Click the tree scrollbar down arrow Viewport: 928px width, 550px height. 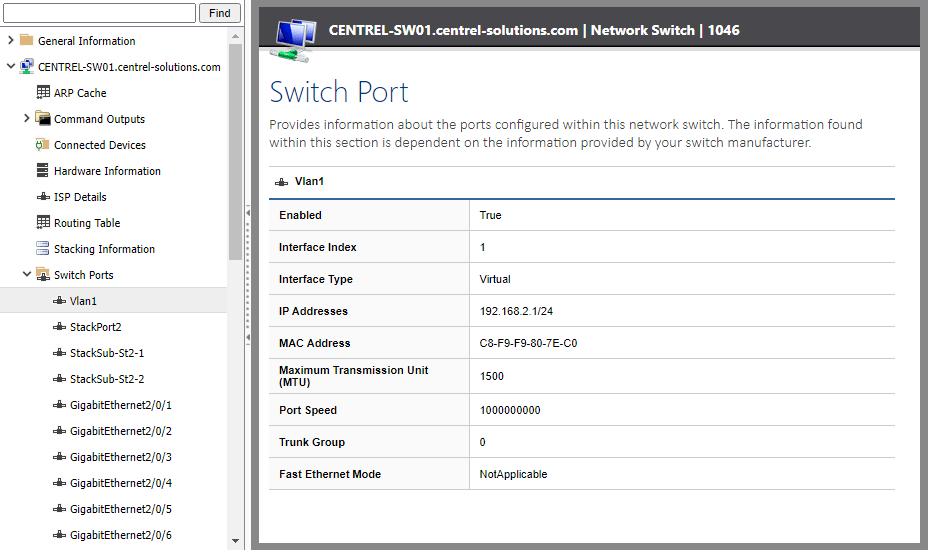coord(236,541)
